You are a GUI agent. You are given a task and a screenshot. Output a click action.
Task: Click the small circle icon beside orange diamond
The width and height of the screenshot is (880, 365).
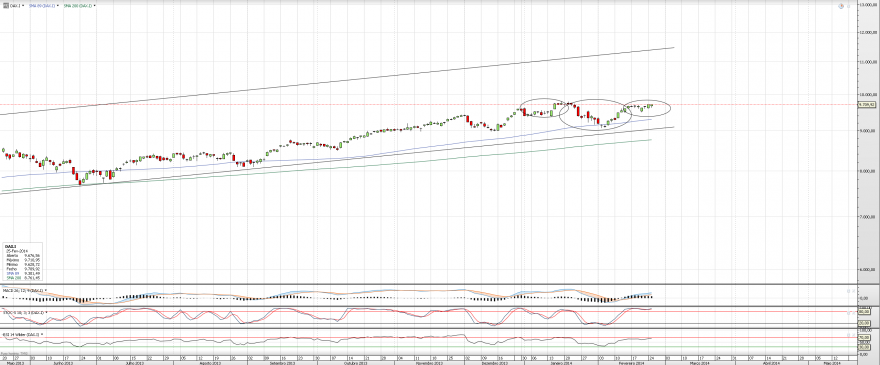click(x=849, y=6)
